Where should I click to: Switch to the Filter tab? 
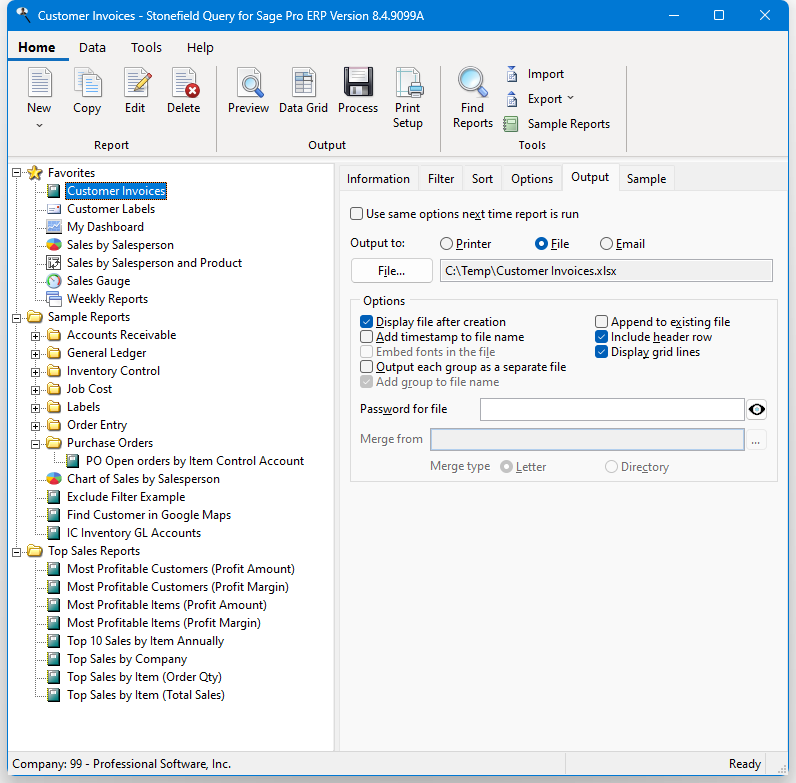(441, 179)
